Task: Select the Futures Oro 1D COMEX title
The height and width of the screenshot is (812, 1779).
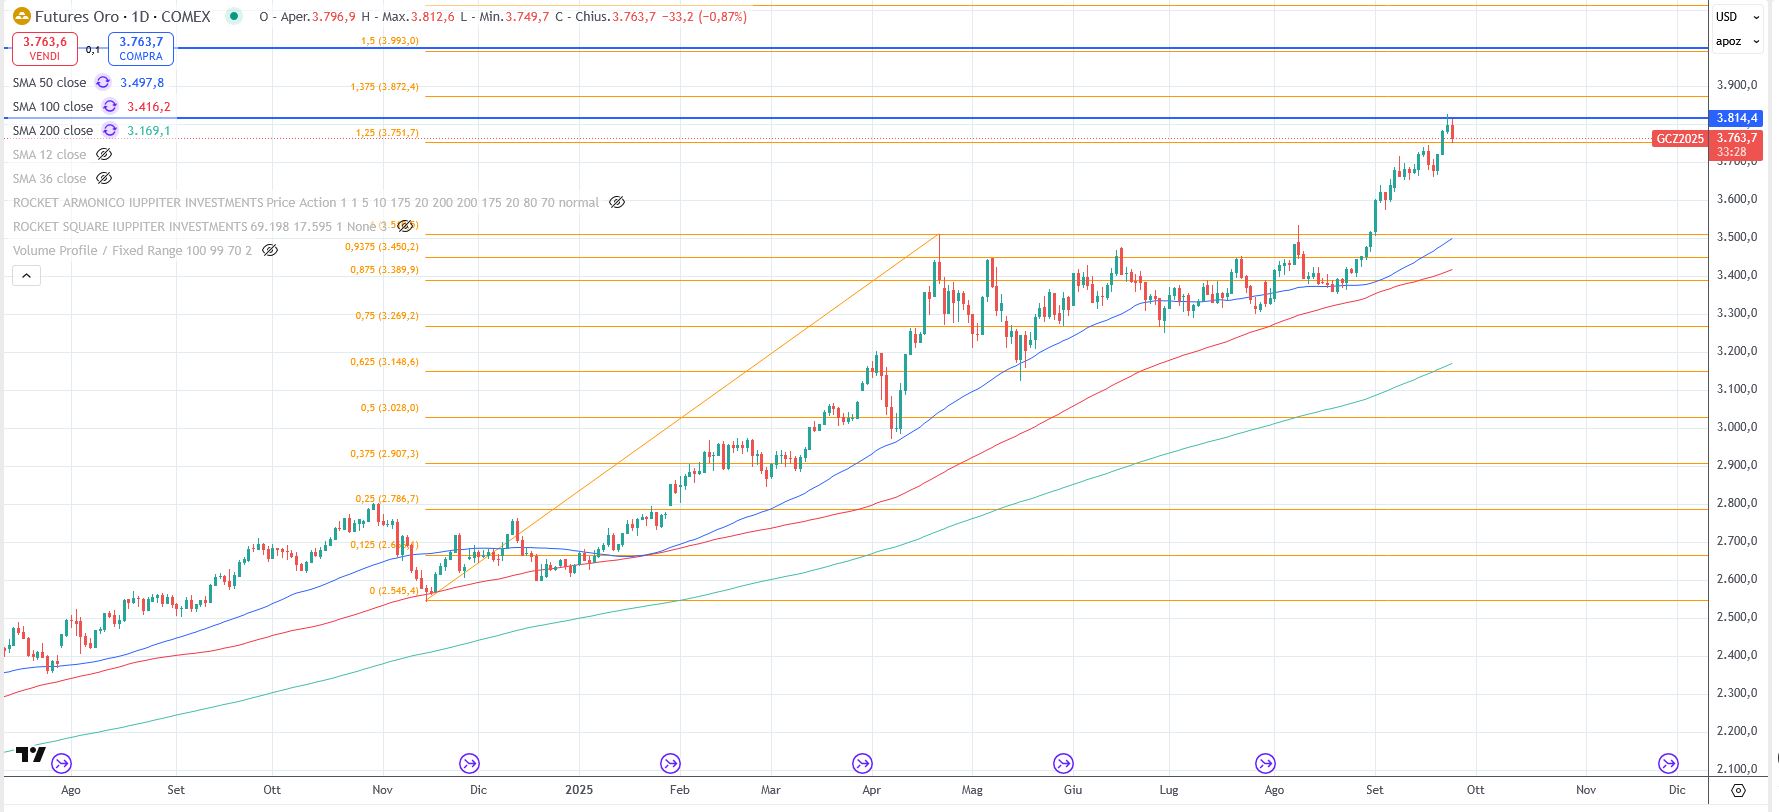Action: point(122,16)
